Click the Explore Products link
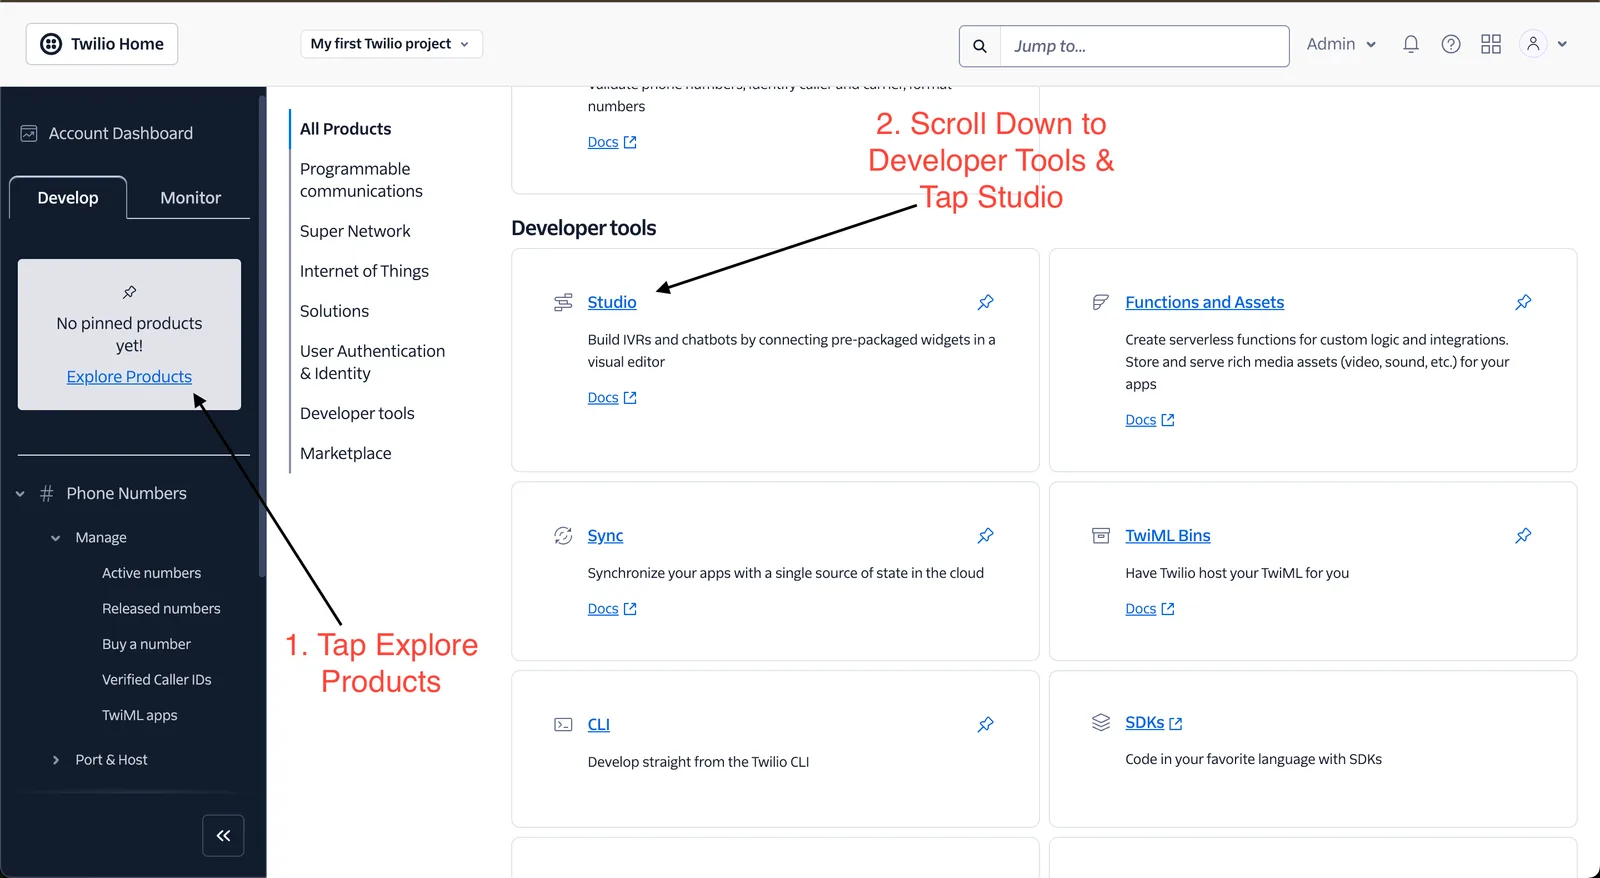The height and width of the screenshot is (878, 1600). coord(129,377)
